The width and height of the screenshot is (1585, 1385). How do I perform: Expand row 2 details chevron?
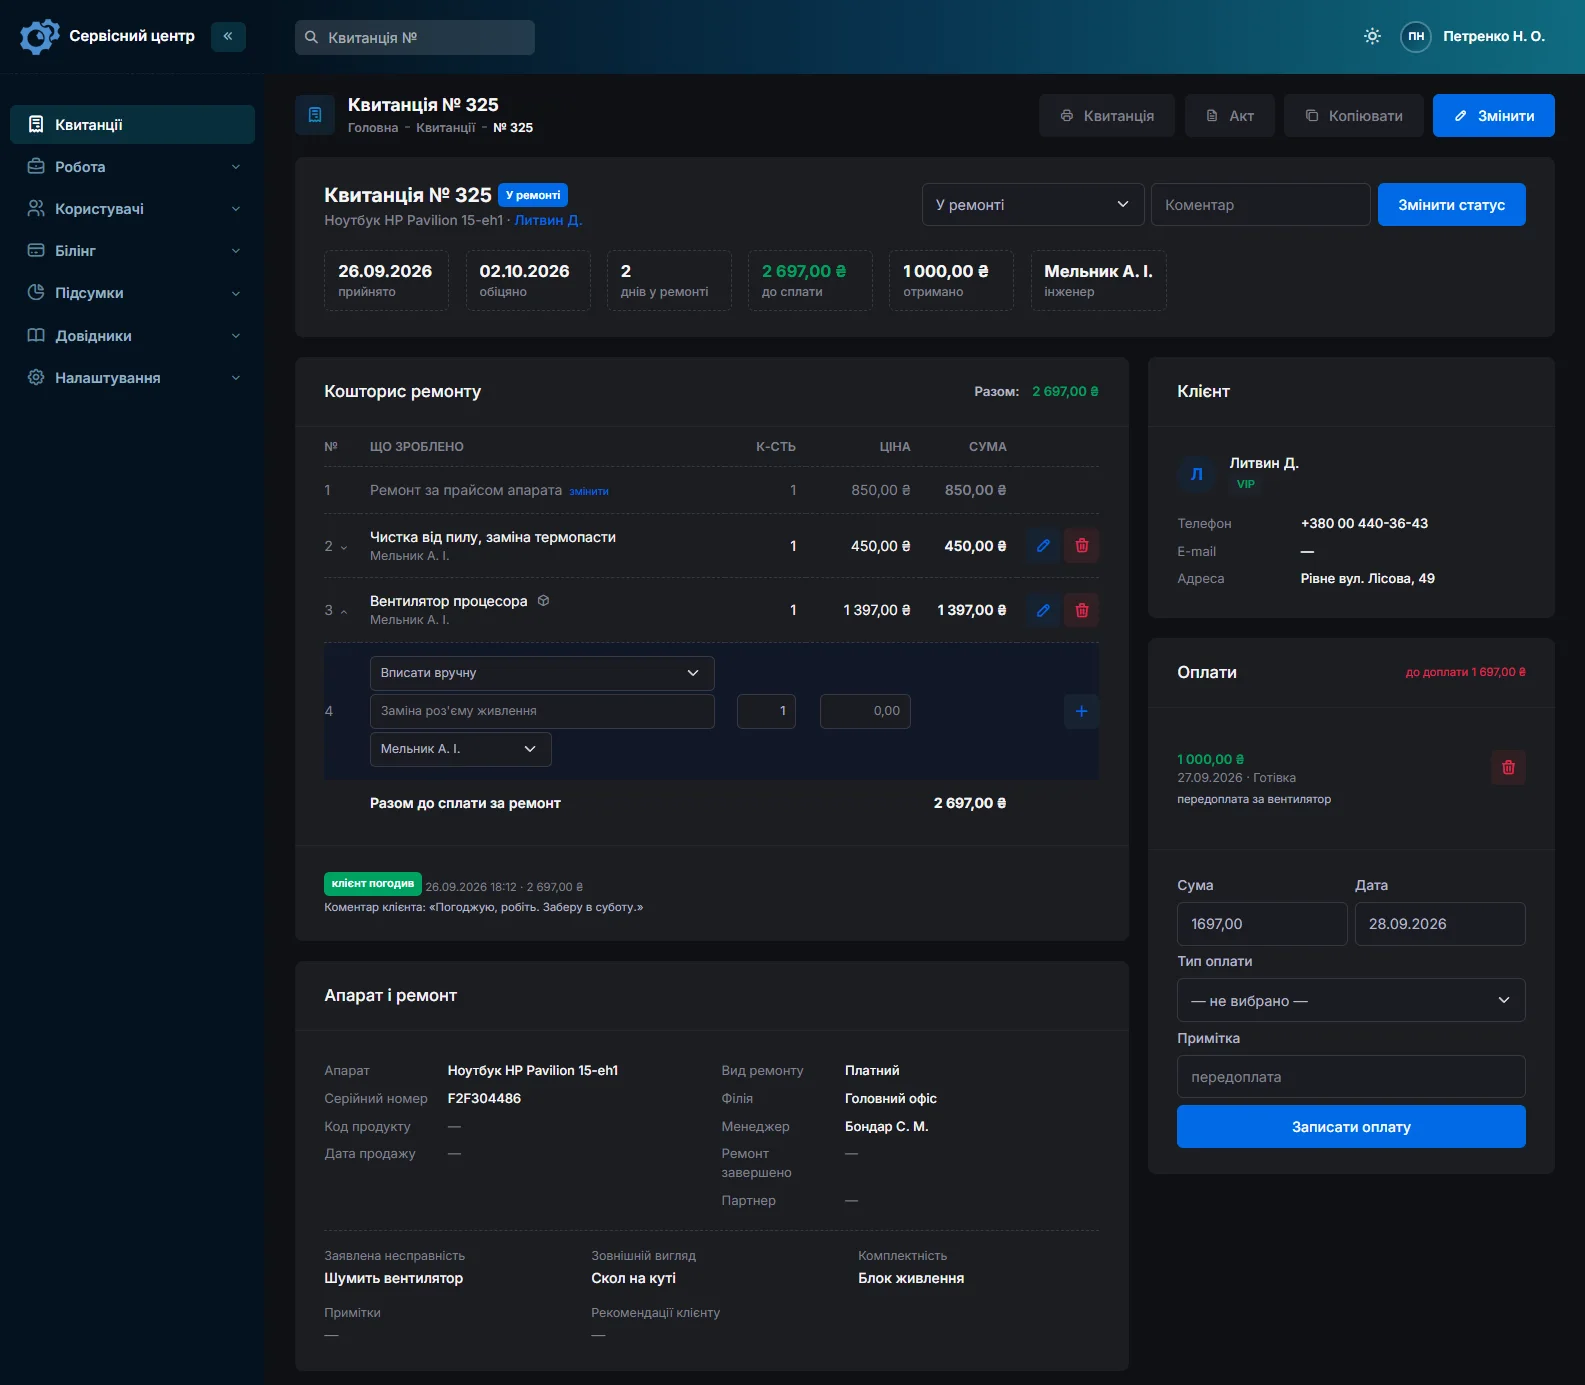click(x=344, y=547)
